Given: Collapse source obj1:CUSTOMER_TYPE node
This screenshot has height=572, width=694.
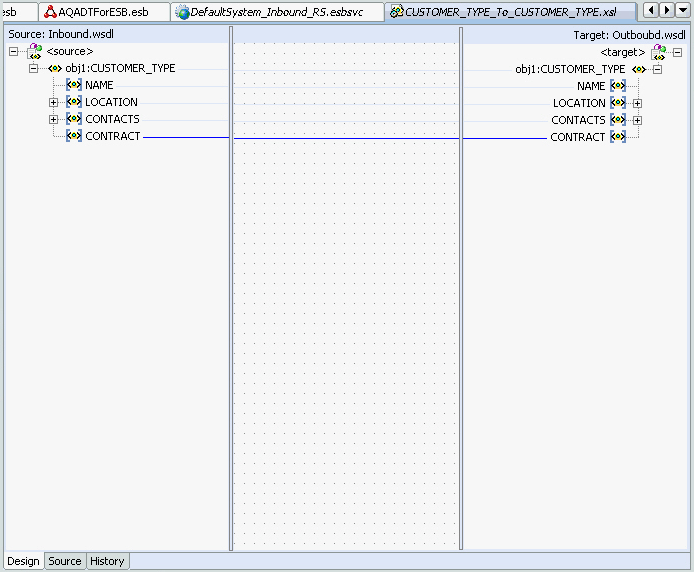Looking at the screenshot, I should click(34, 69).
